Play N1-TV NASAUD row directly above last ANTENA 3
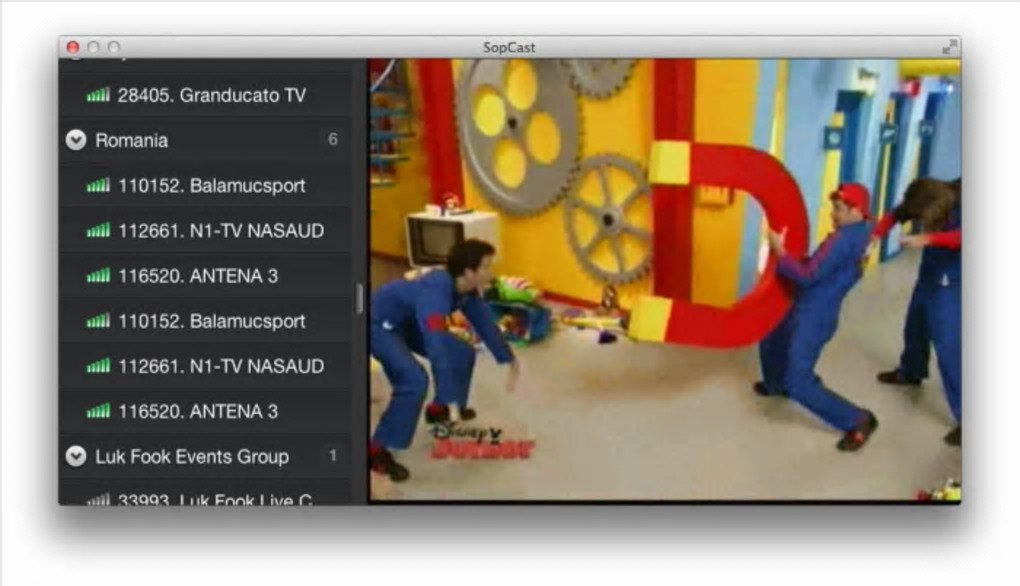This screenshot has height=586, width=1020. pyautogui.click(x=206, y=366)
